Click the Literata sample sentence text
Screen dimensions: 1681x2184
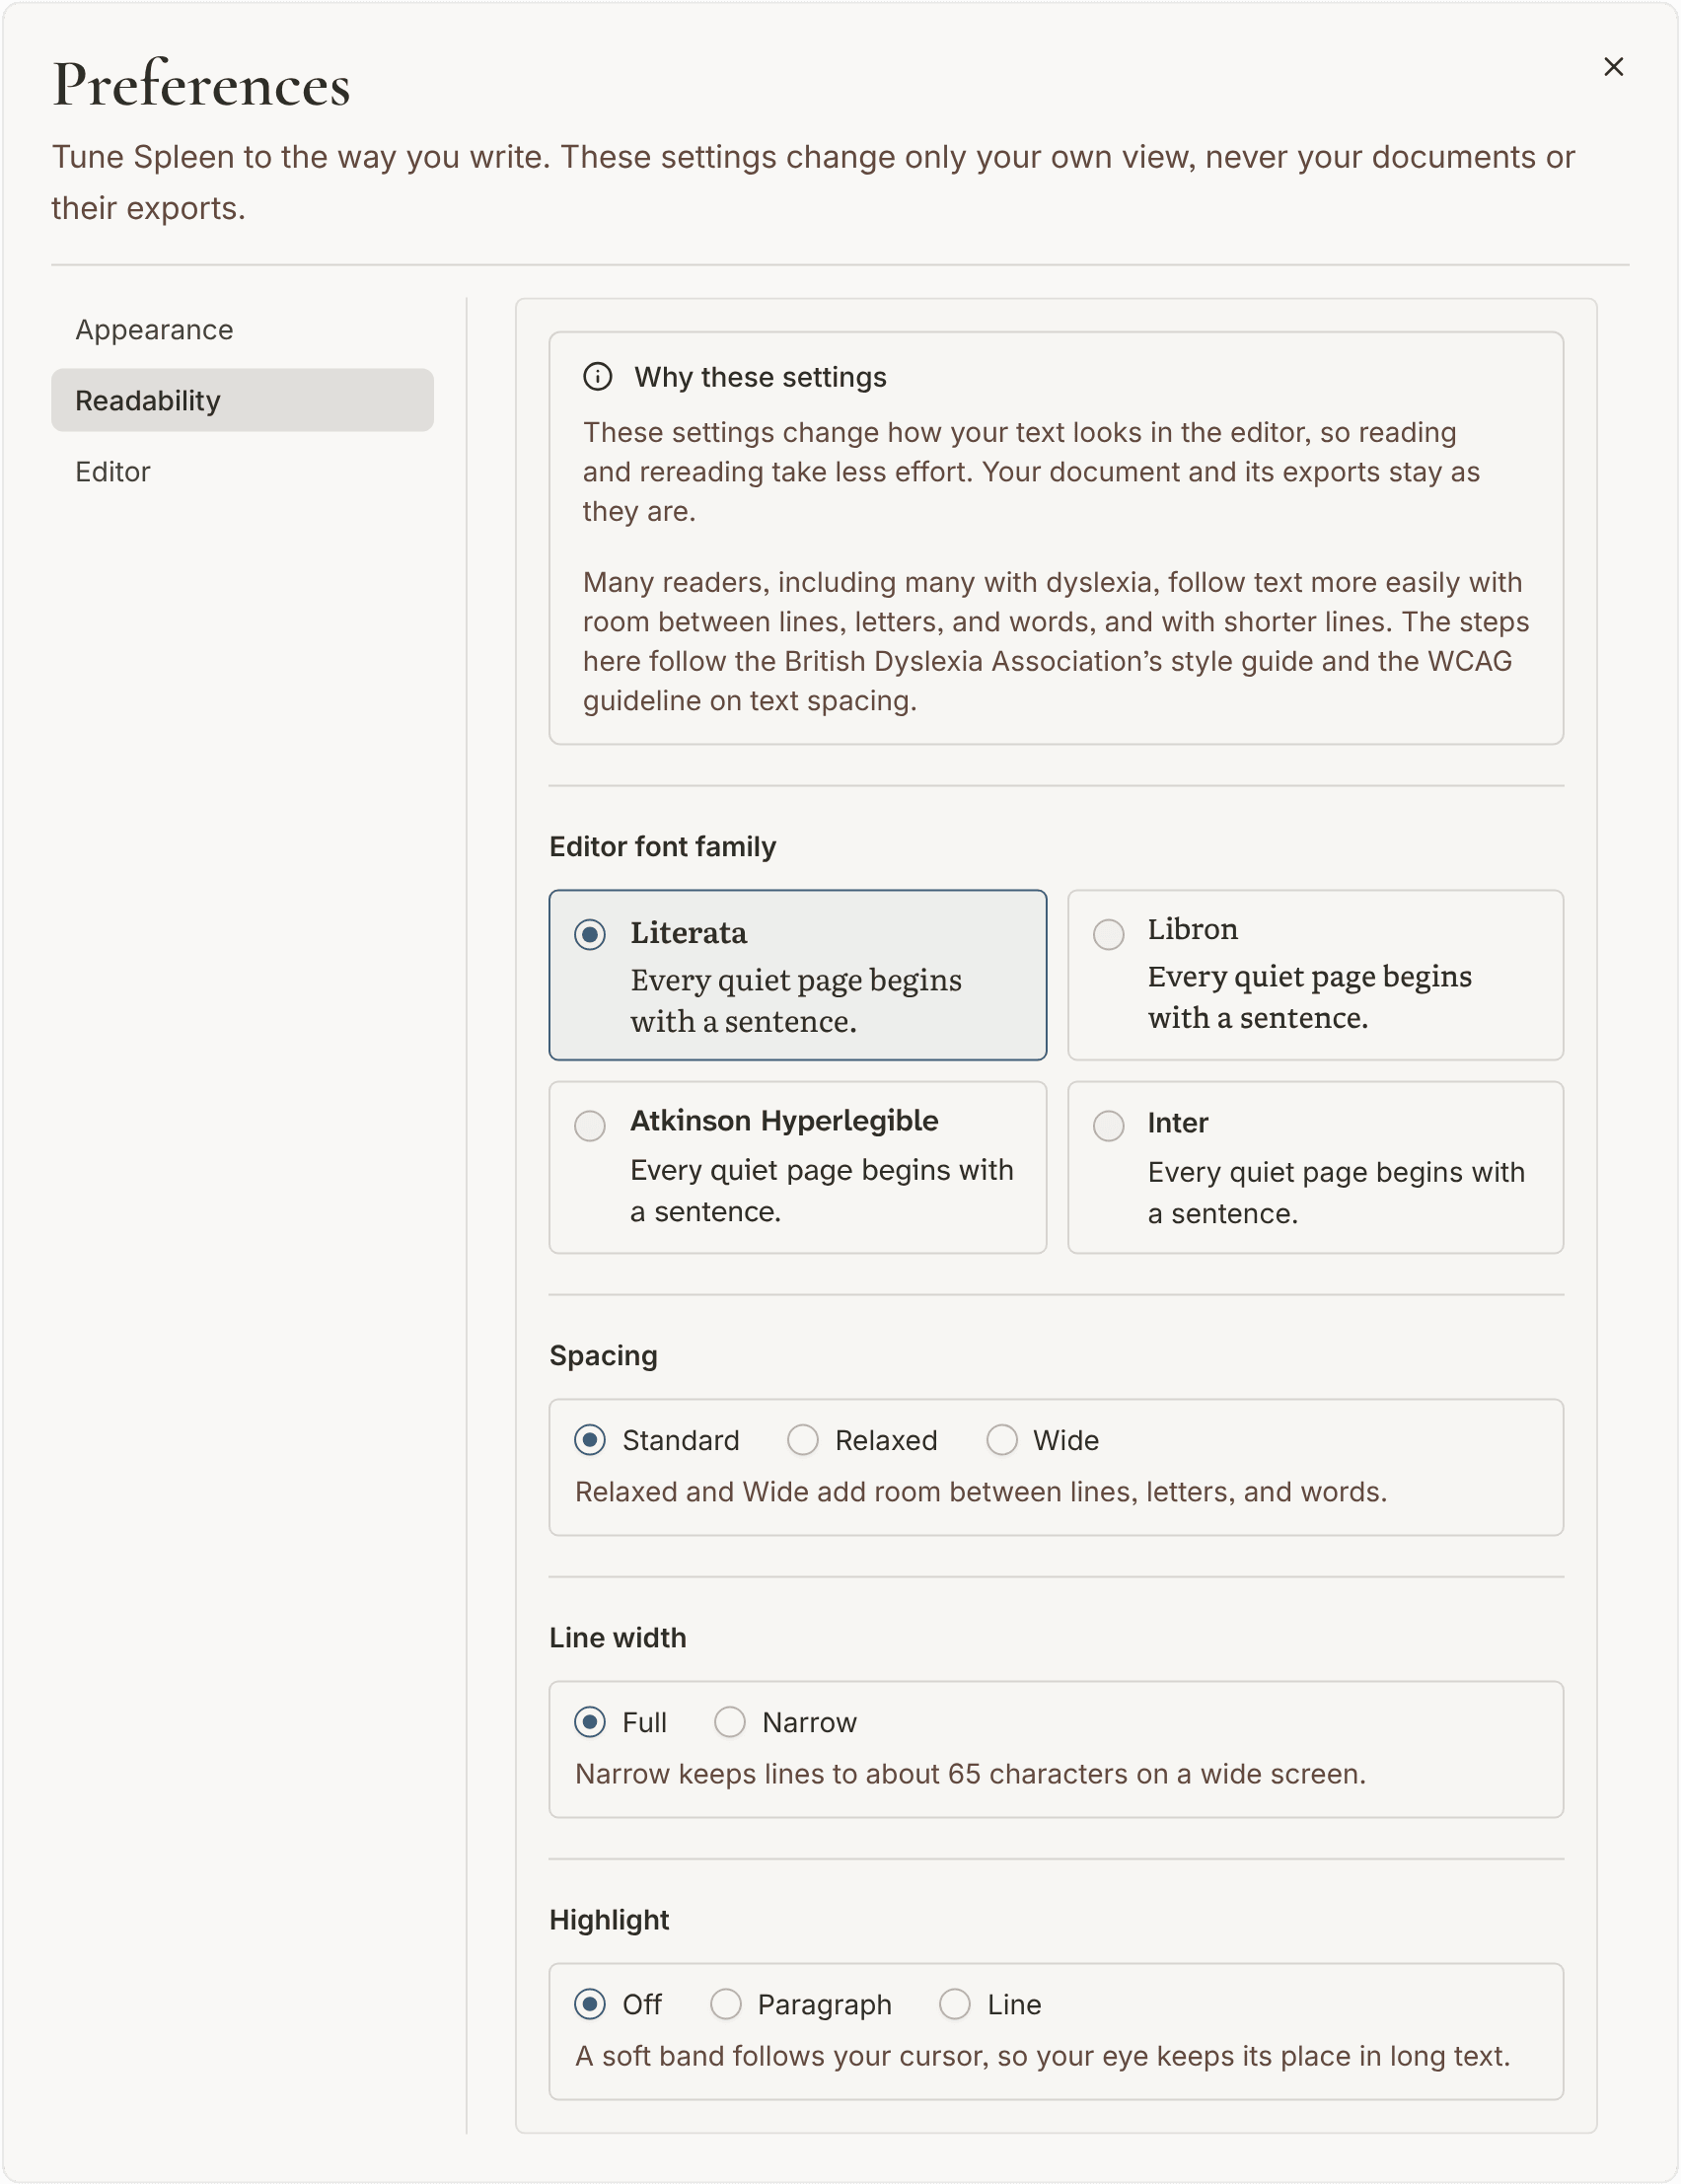pyautogui.click(x=796, y=1001)
